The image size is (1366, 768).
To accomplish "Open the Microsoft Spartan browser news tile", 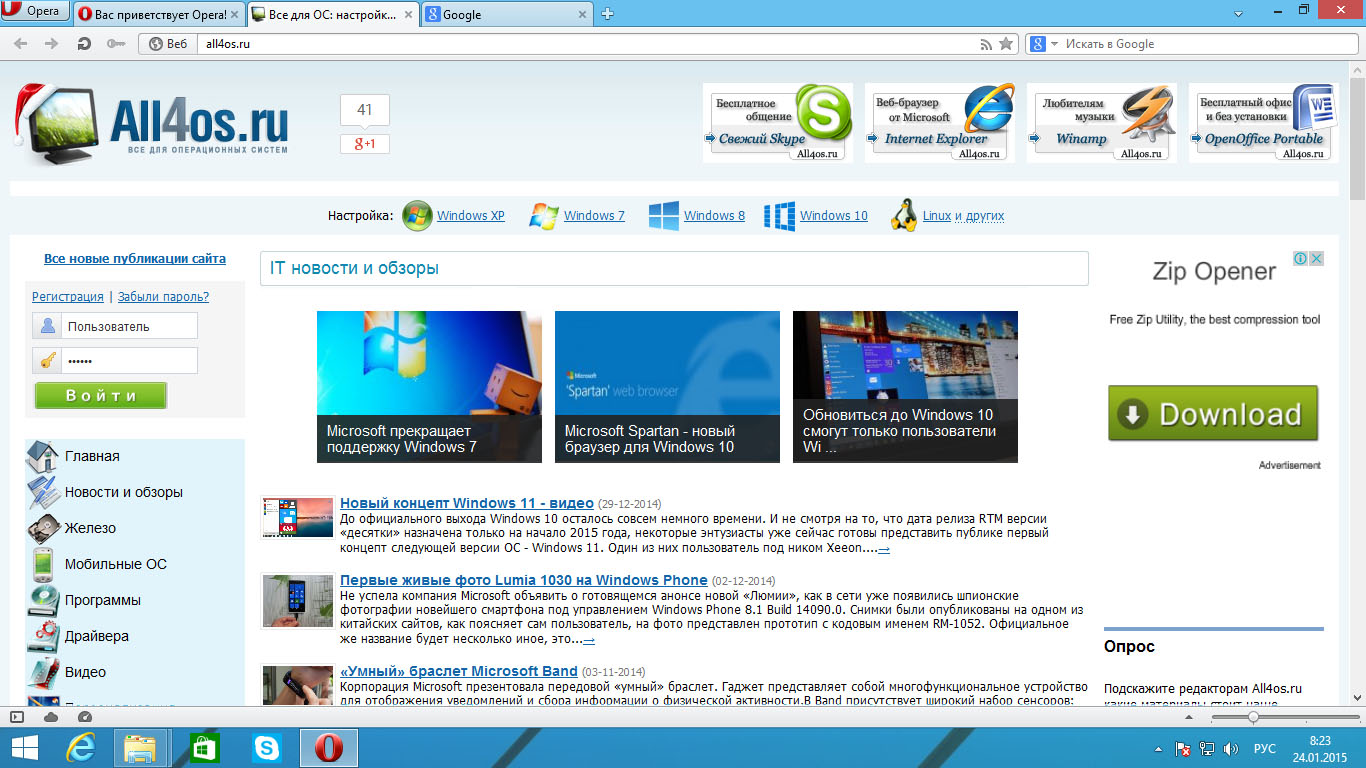I will coord(667,387).
